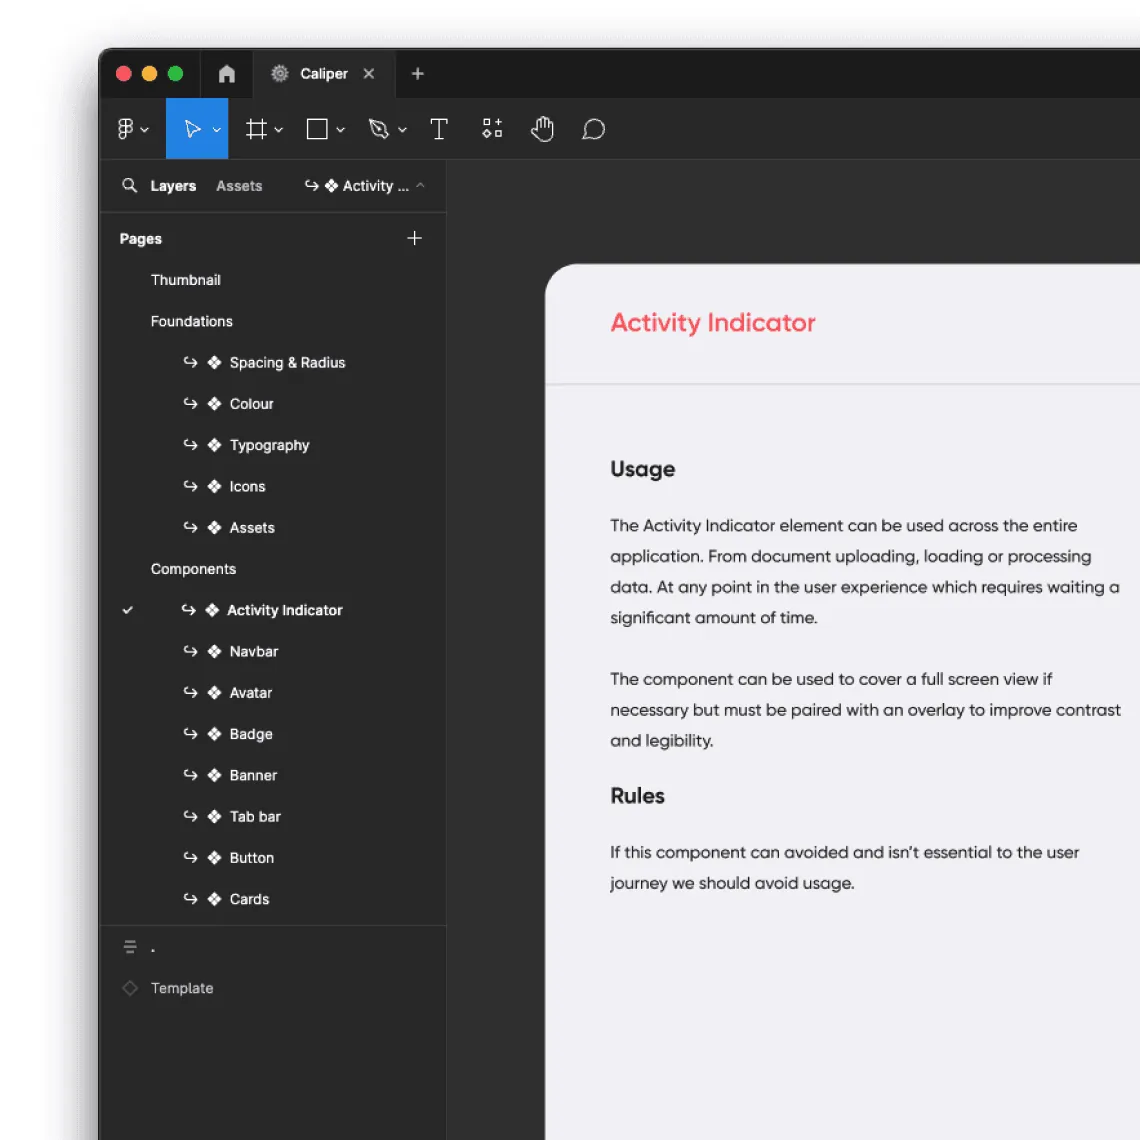Open Pen tool options dropdown arrow
1140x1140 pixels.
pos(402,130)
